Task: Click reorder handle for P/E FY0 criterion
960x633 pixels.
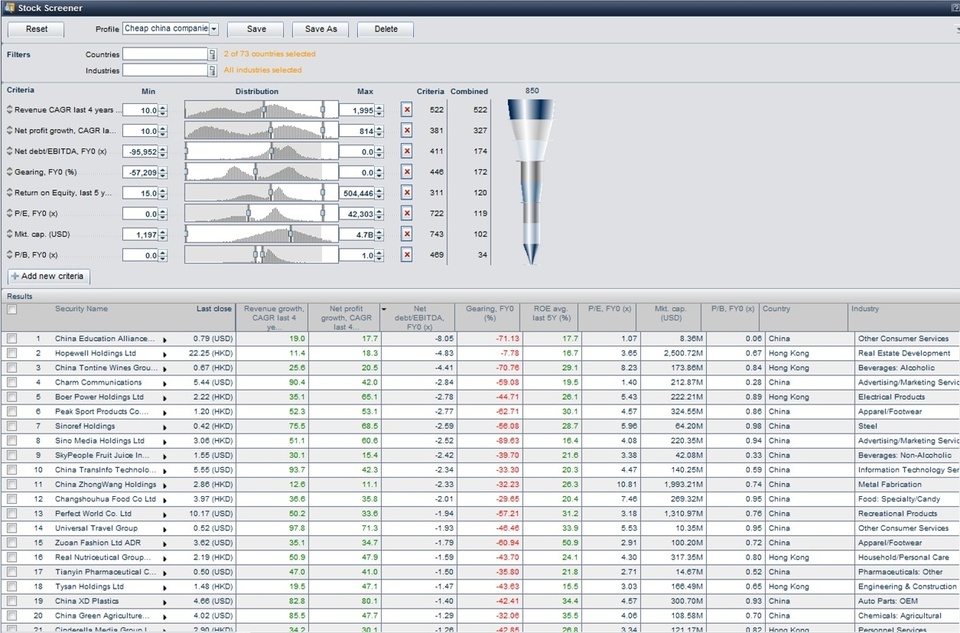Action: (x=10, y=214)
